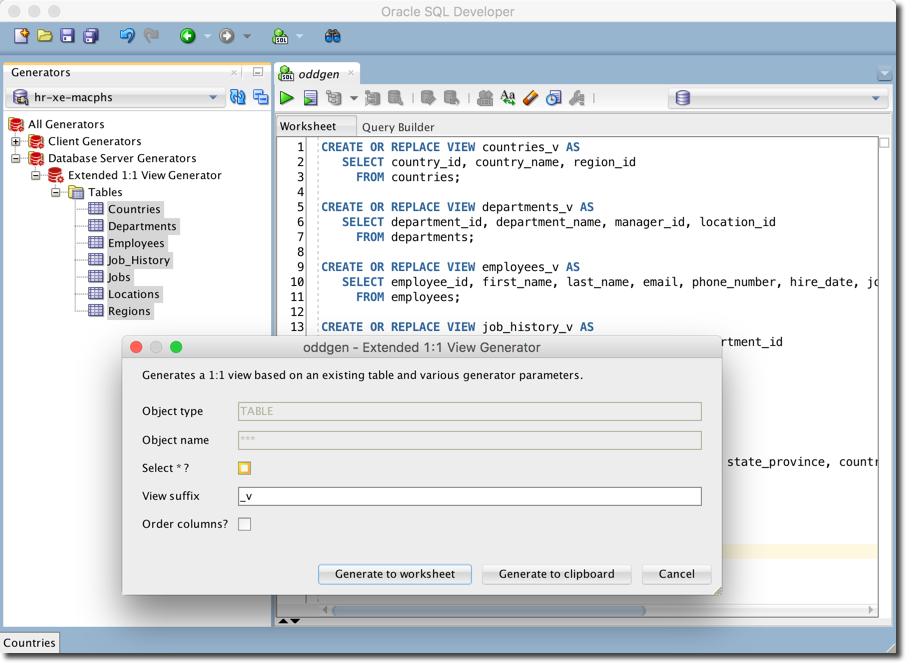The image size is (906, 663).
Task: Click the disabled Object type field
Action: pyautogui.click(x=470, y=411)
